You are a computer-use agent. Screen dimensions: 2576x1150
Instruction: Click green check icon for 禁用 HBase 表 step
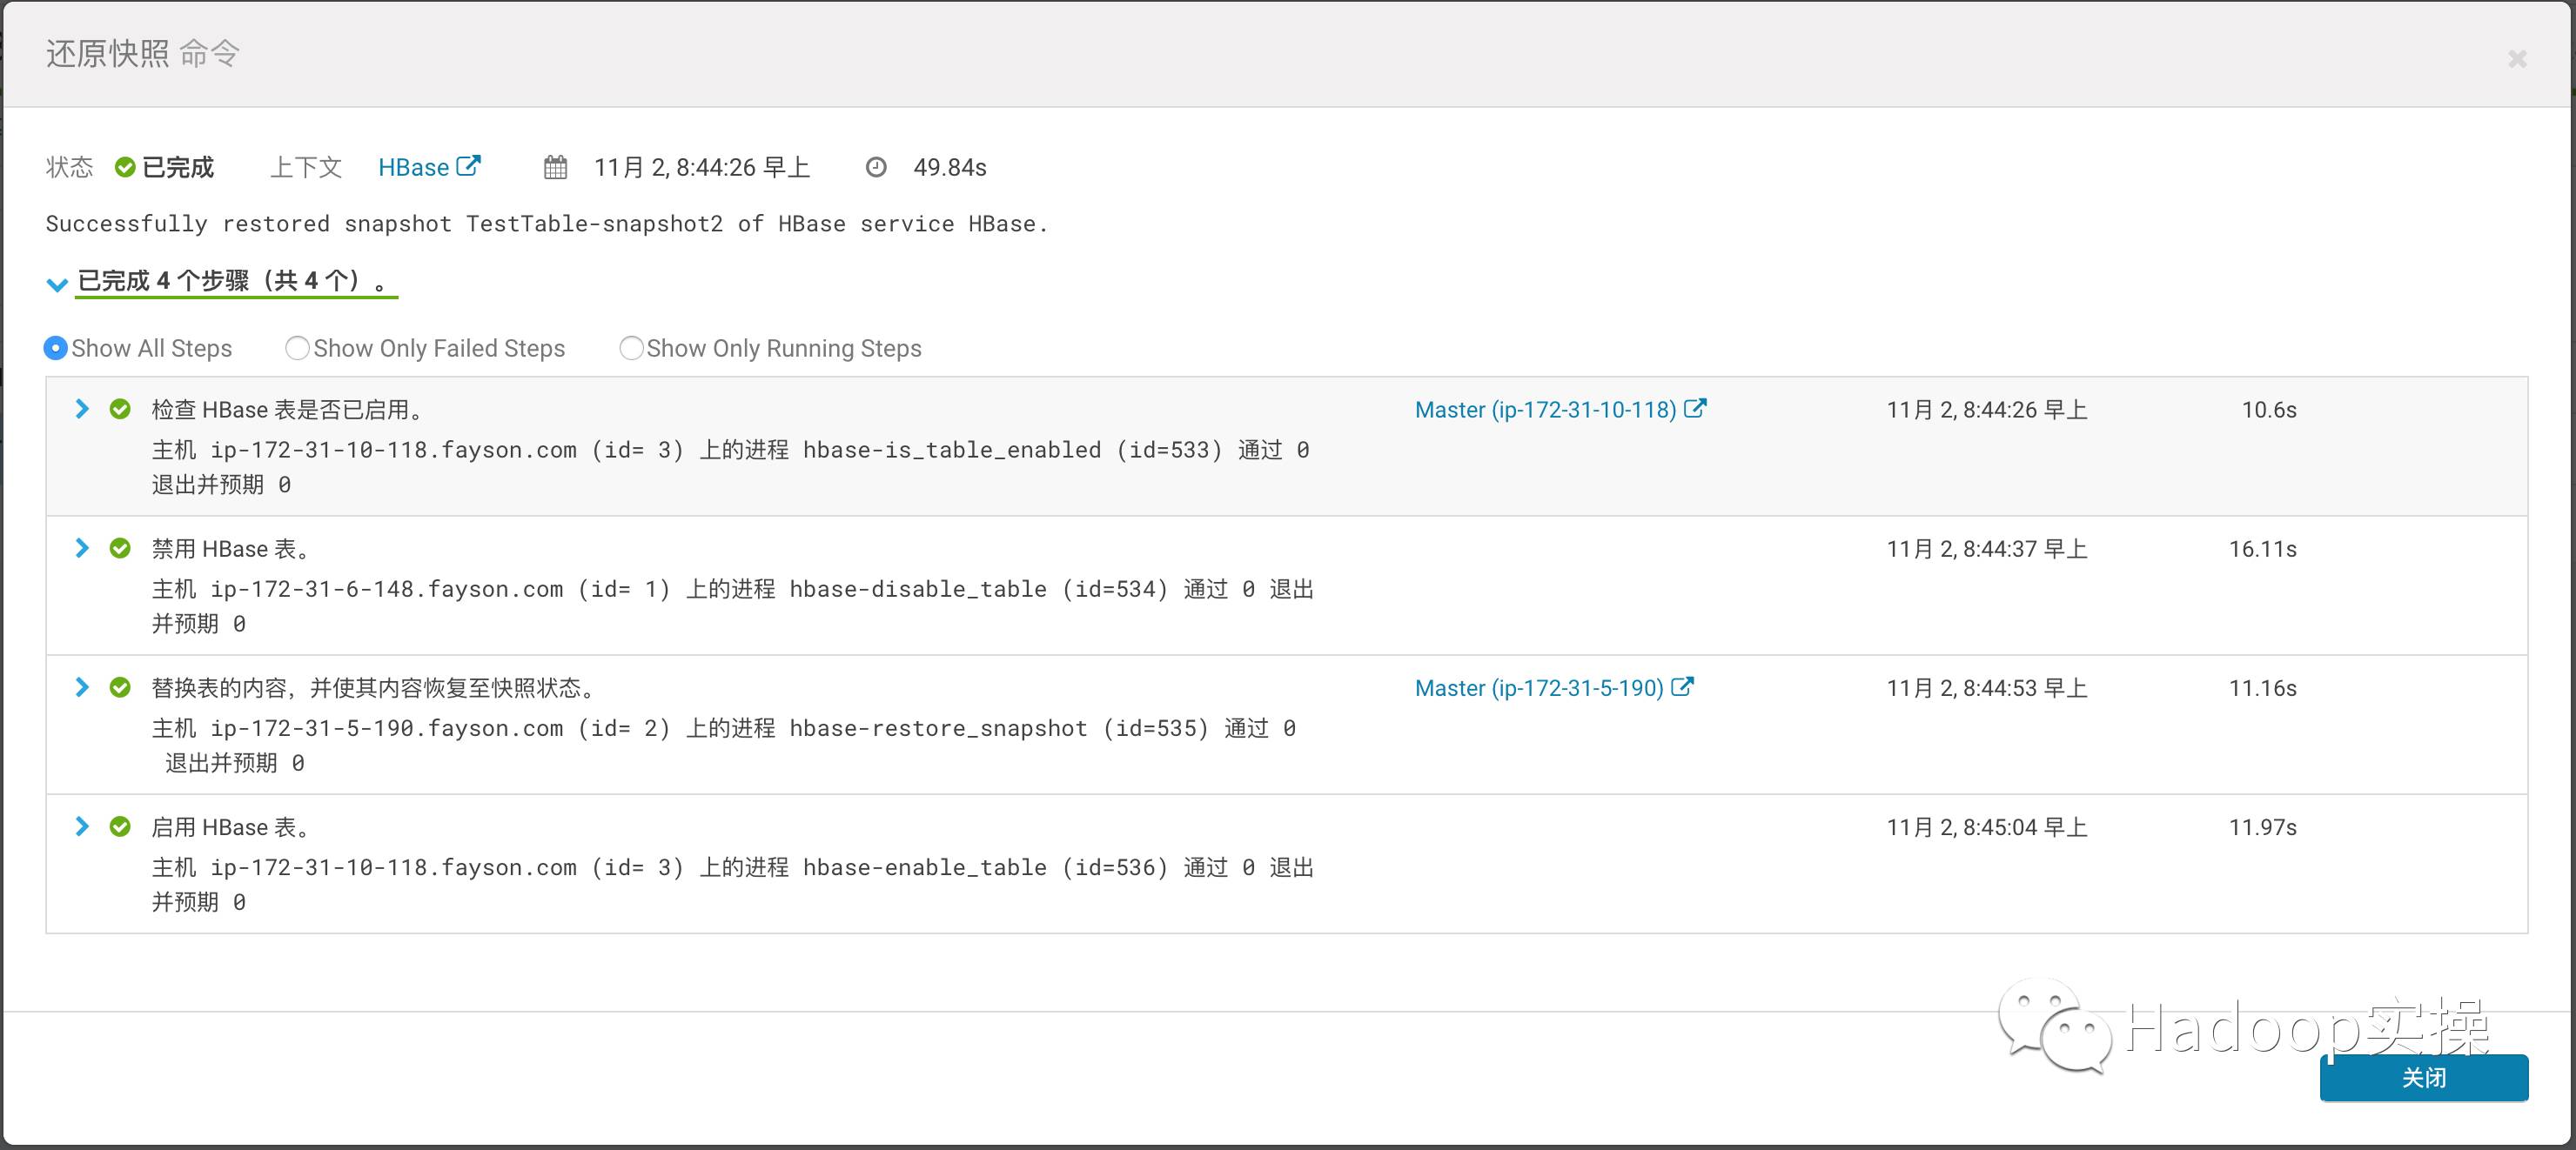(x=120, y=548)
